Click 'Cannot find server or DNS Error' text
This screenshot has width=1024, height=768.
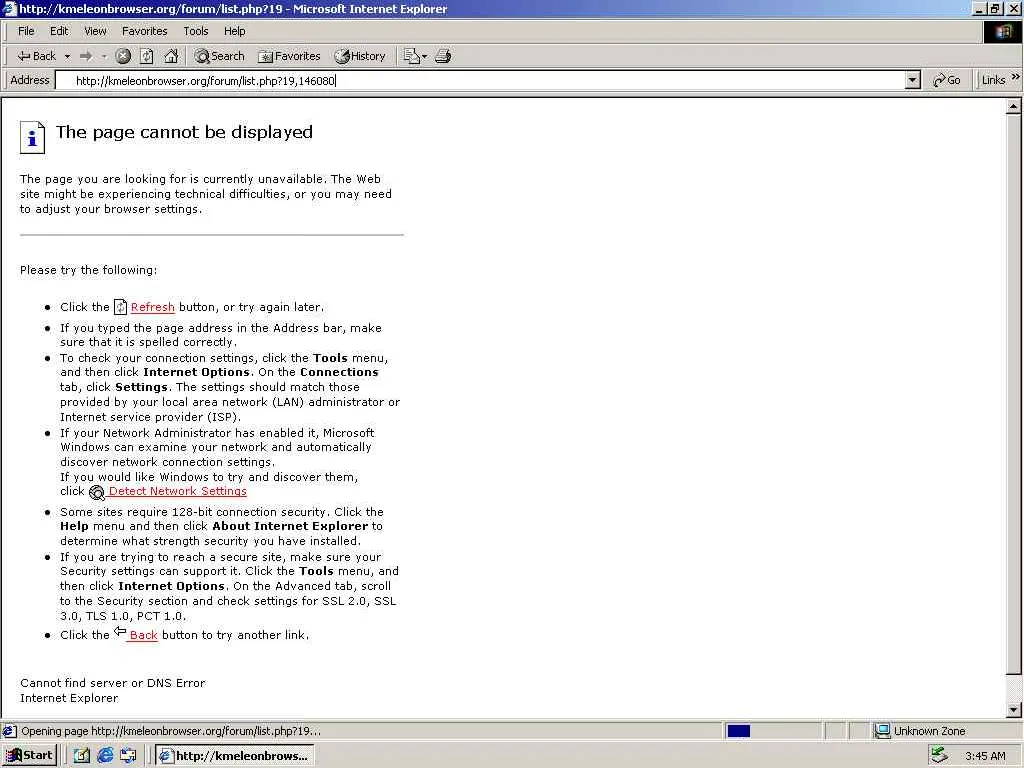pos(112,683)
